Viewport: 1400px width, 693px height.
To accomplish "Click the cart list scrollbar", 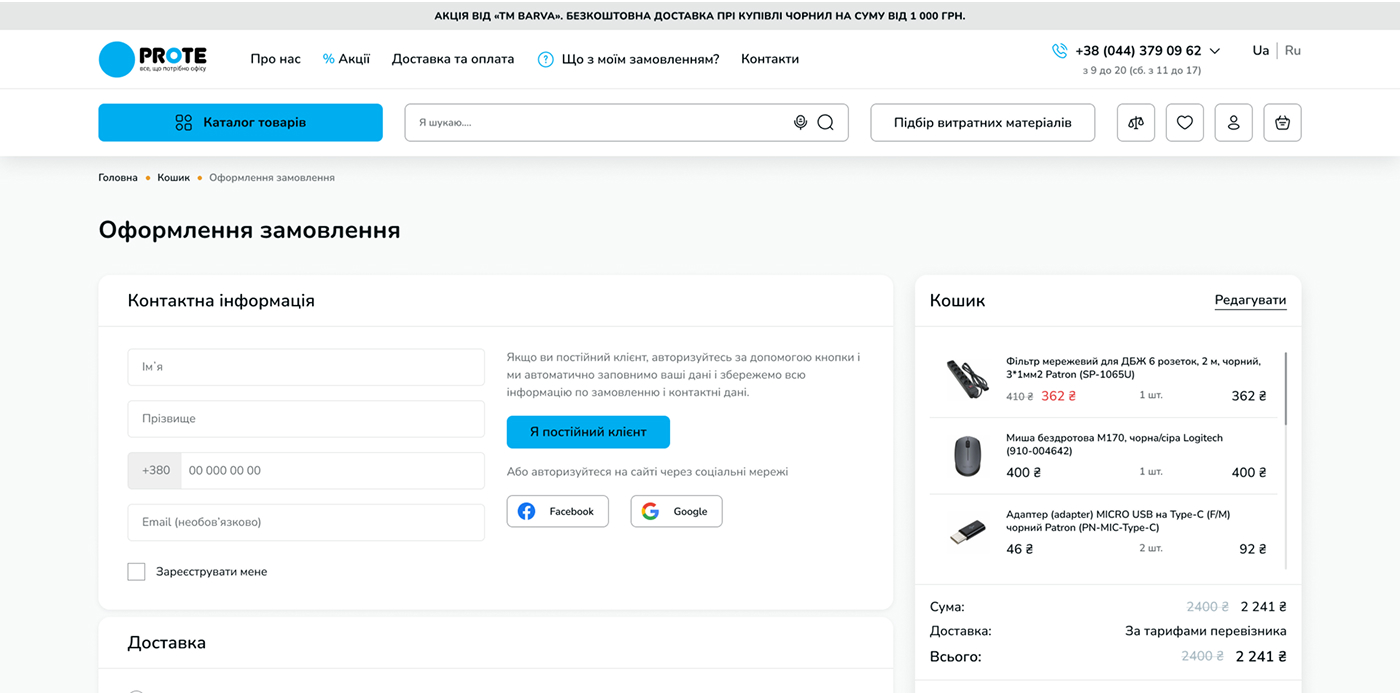I will click(1285, 390).
